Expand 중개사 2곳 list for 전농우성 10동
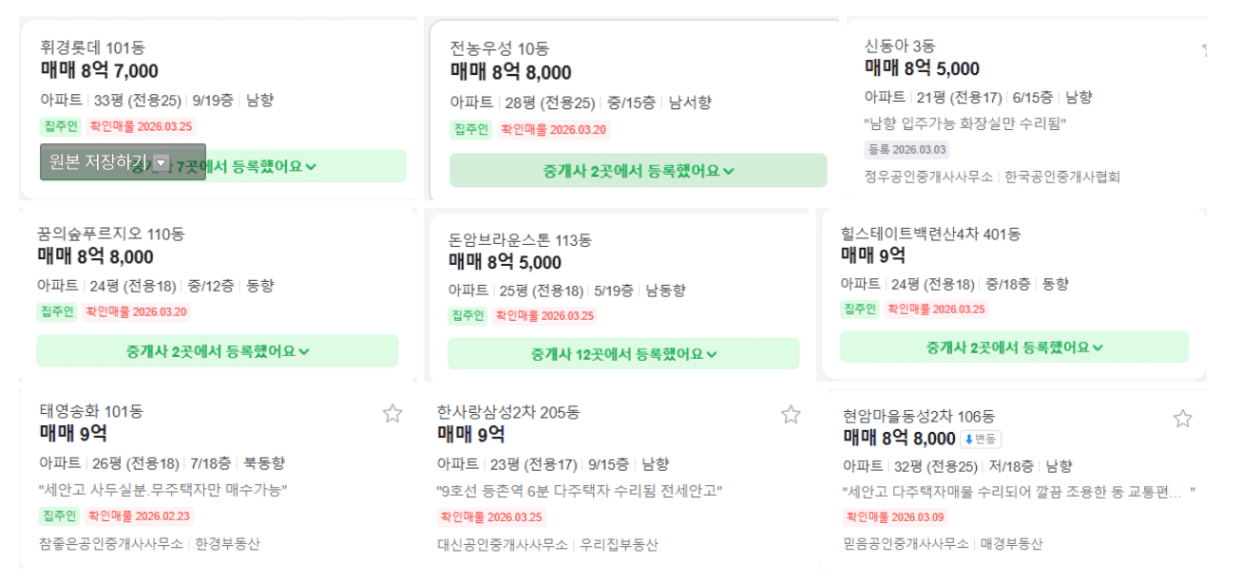 pos(638,170)
